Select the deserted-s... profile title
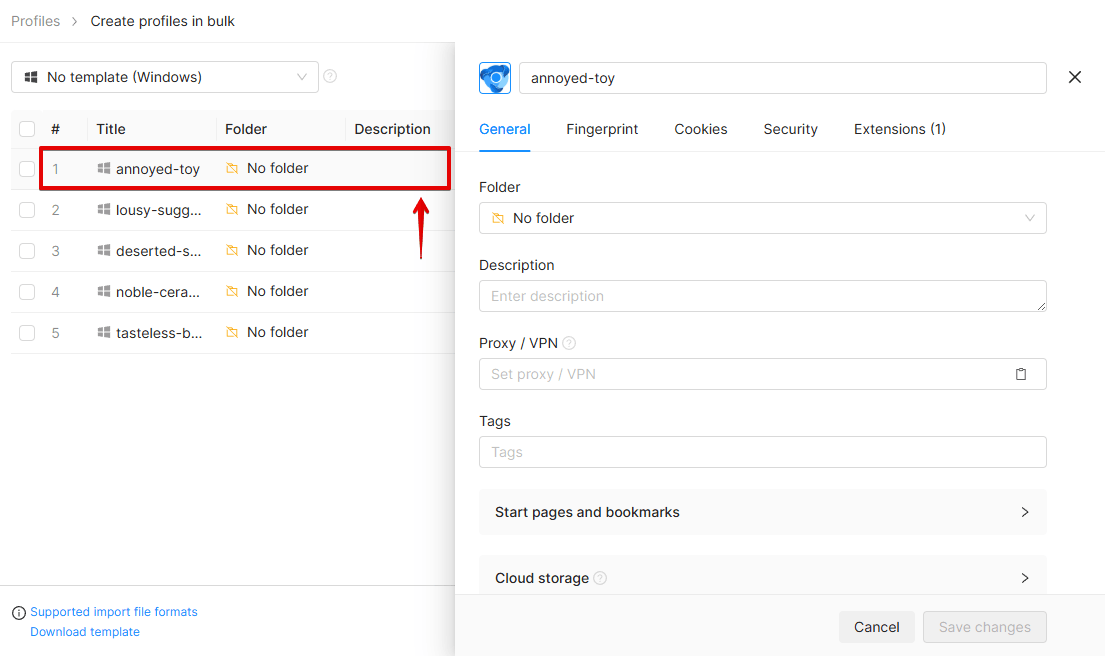 click(x=159, y=251)
